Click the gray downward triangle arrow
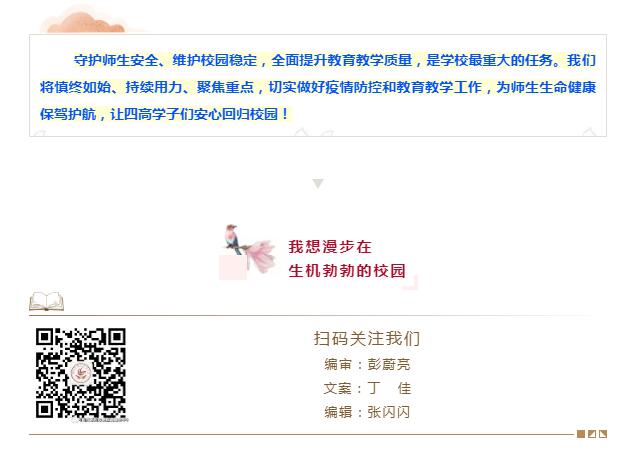The width and height of the screenshot is (632, 451). click(x=318, y=184)
